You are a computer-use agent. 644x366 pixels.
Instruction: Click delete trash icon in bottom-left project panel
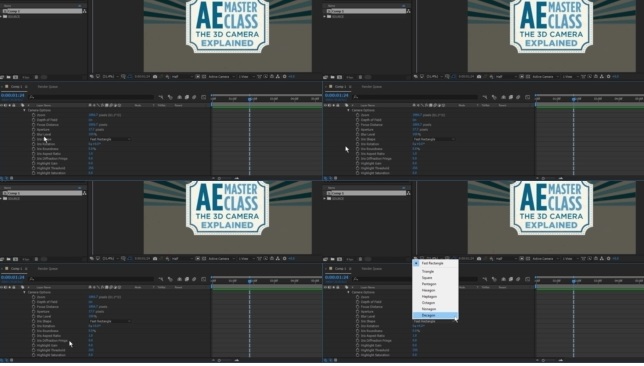(x=36, y=259)
